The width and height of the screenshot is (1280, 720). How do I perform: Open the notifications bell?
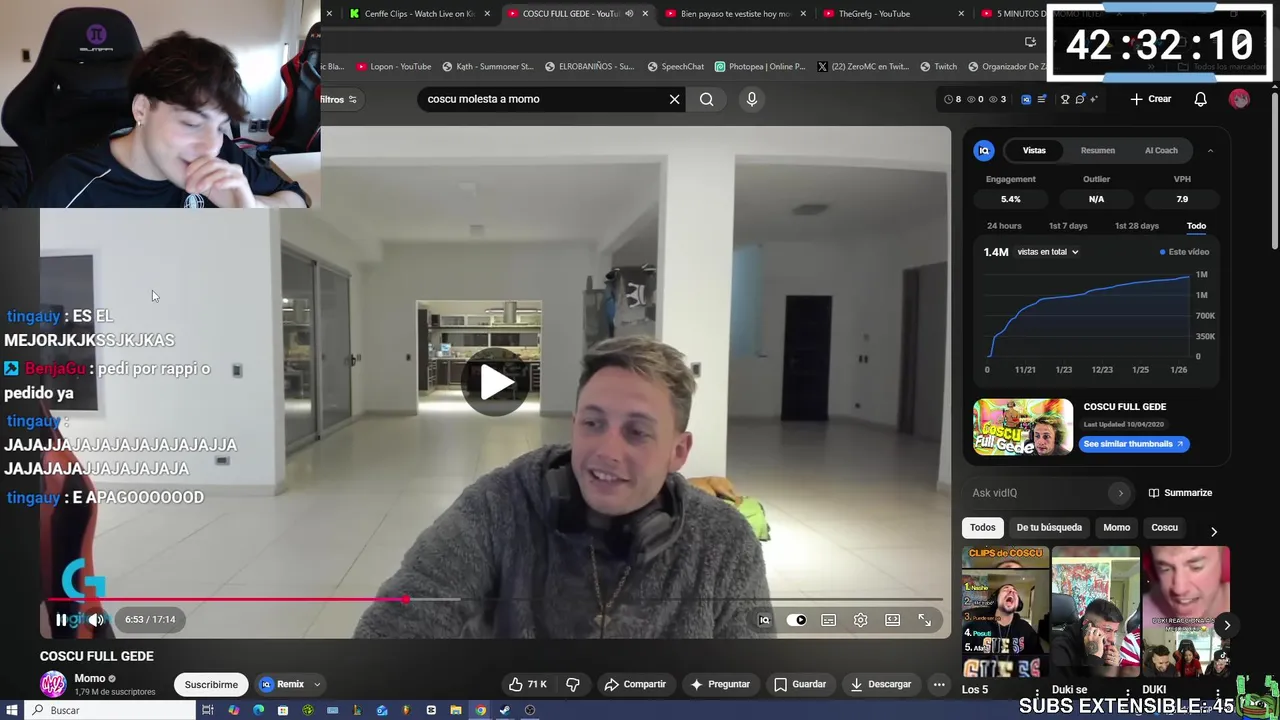[x=1200, y=99]
